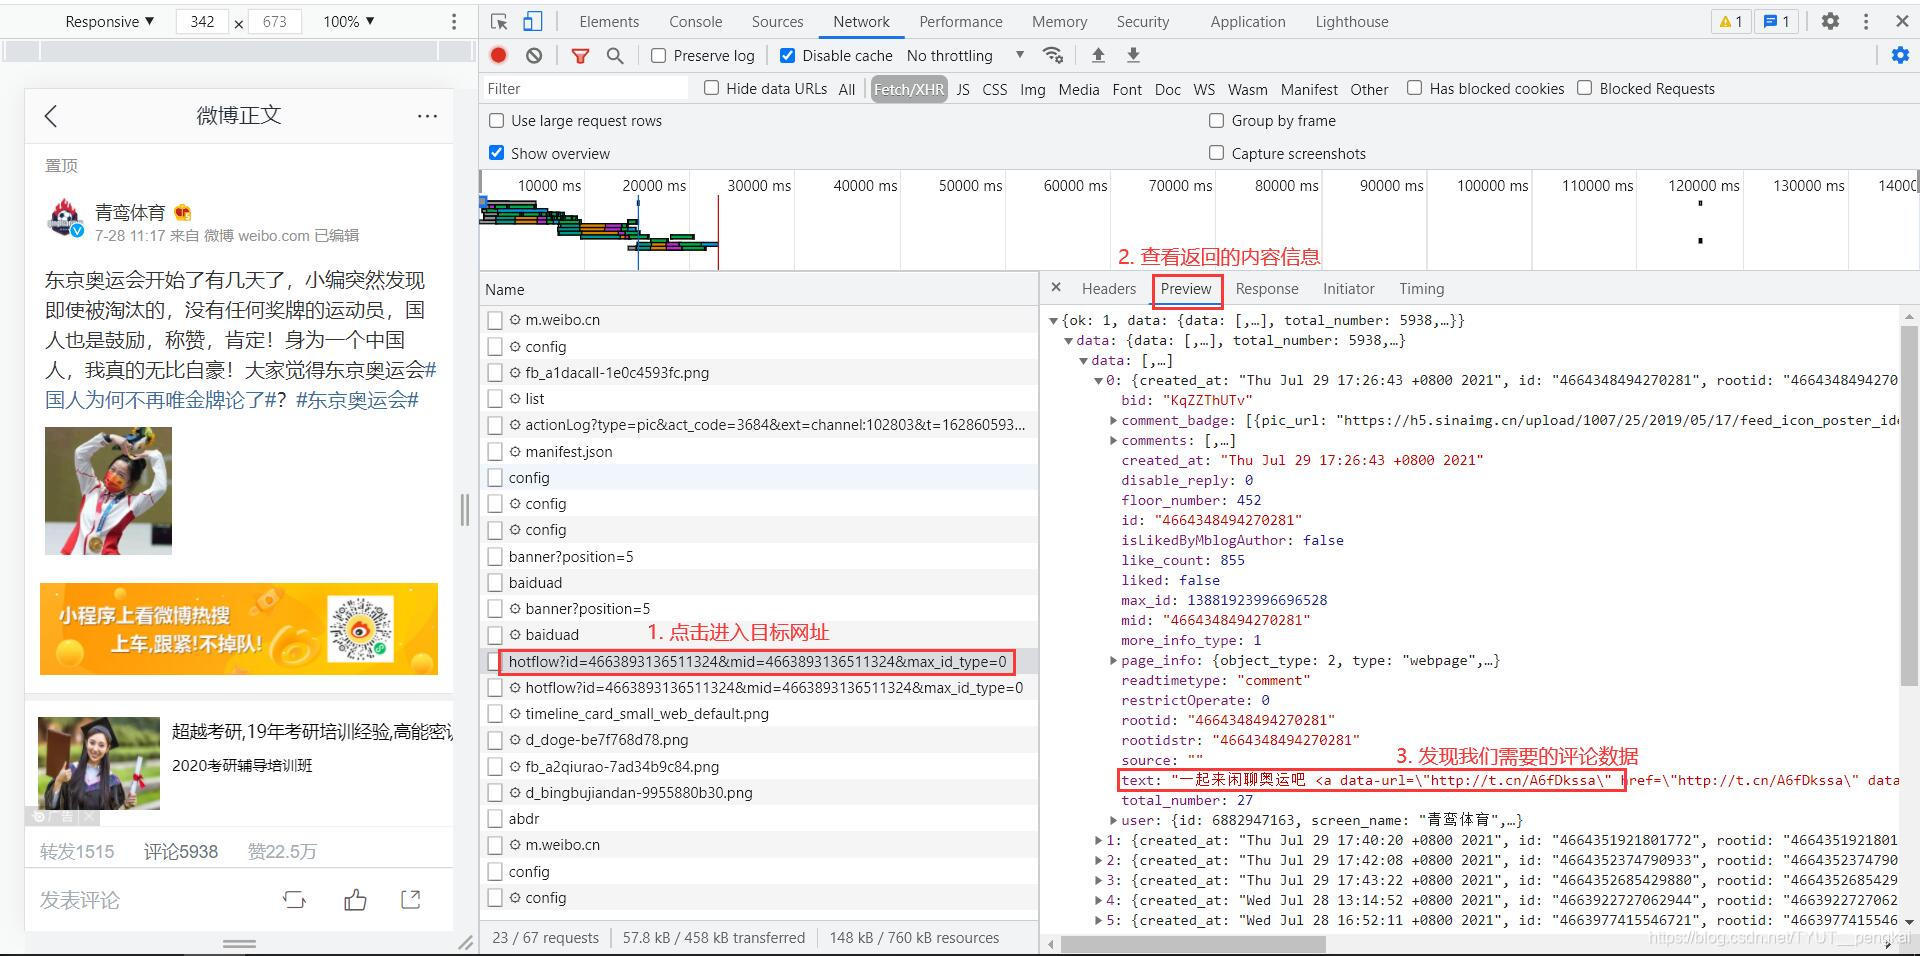Stop recording network log with red button

pos(498,55)
